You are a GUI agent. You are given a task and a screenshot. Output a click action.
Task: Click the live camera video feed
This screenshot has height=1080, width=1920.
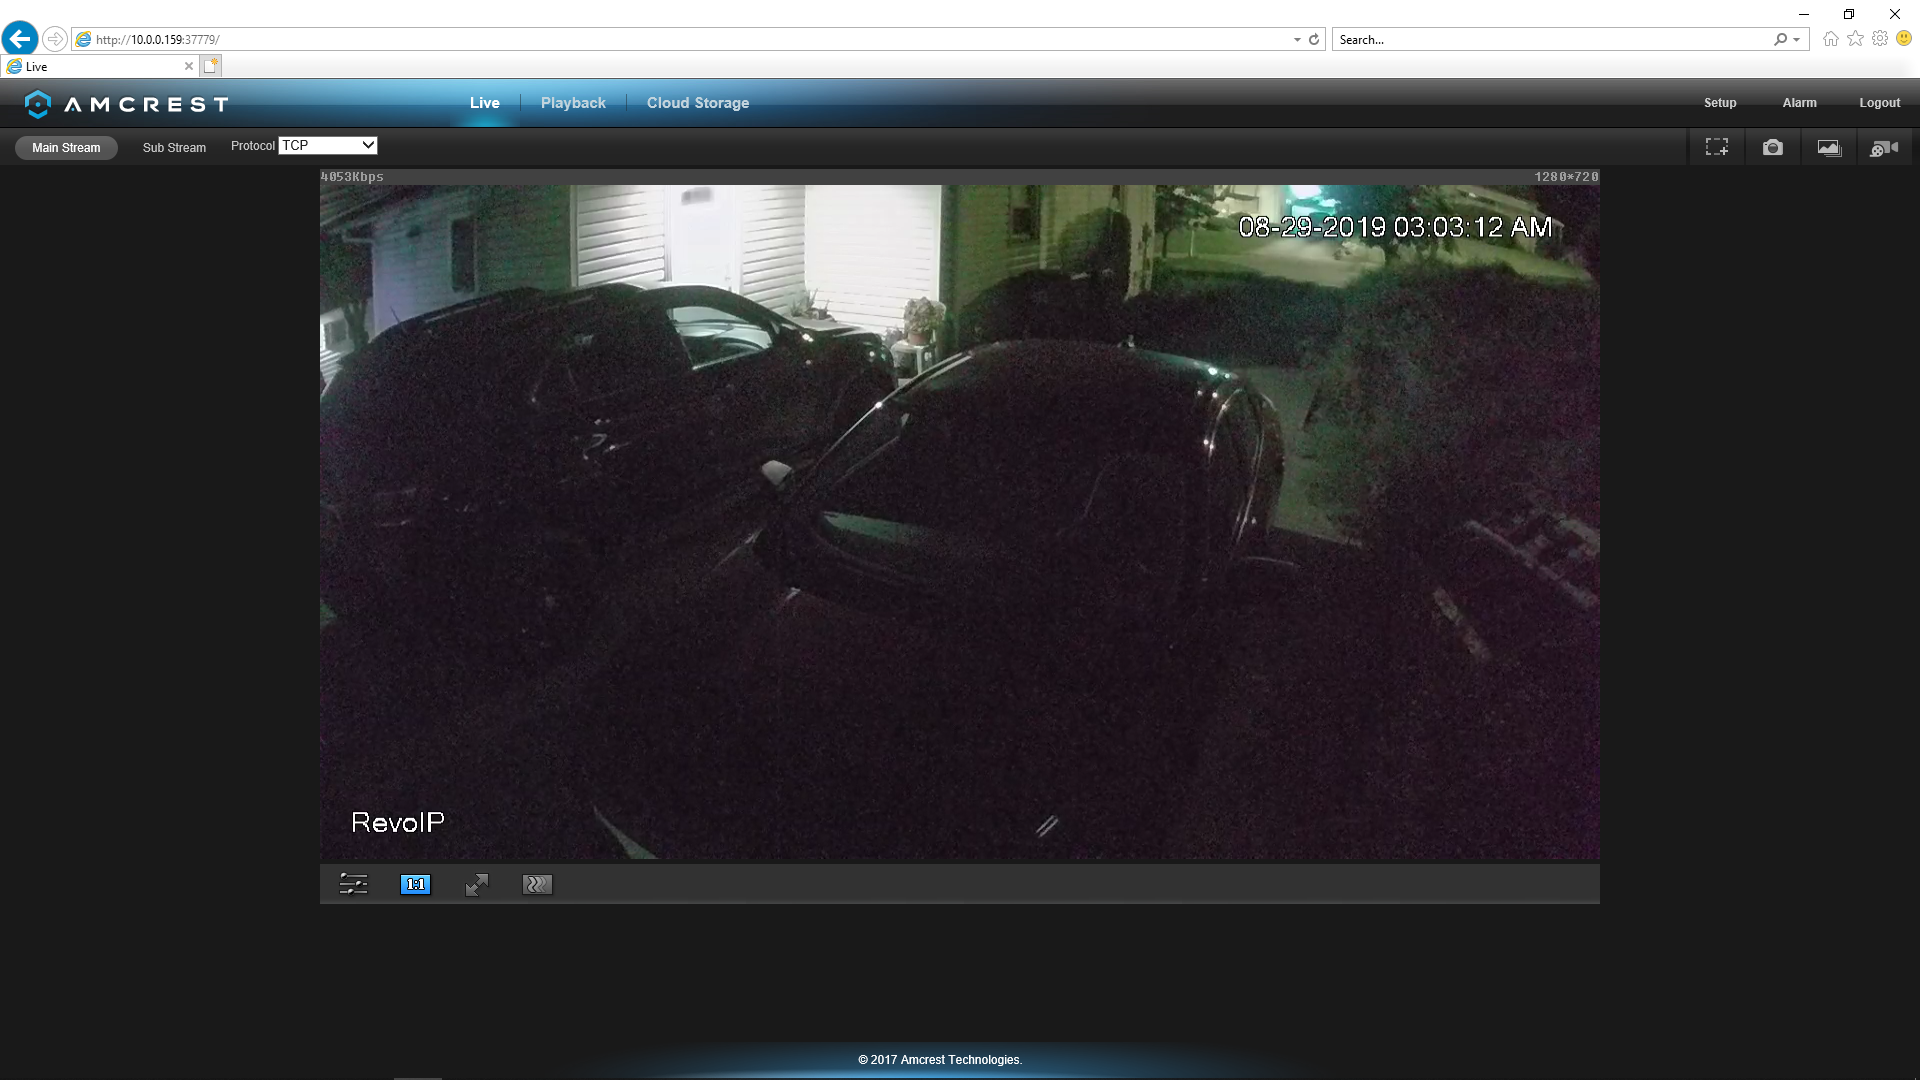point(959,522)
